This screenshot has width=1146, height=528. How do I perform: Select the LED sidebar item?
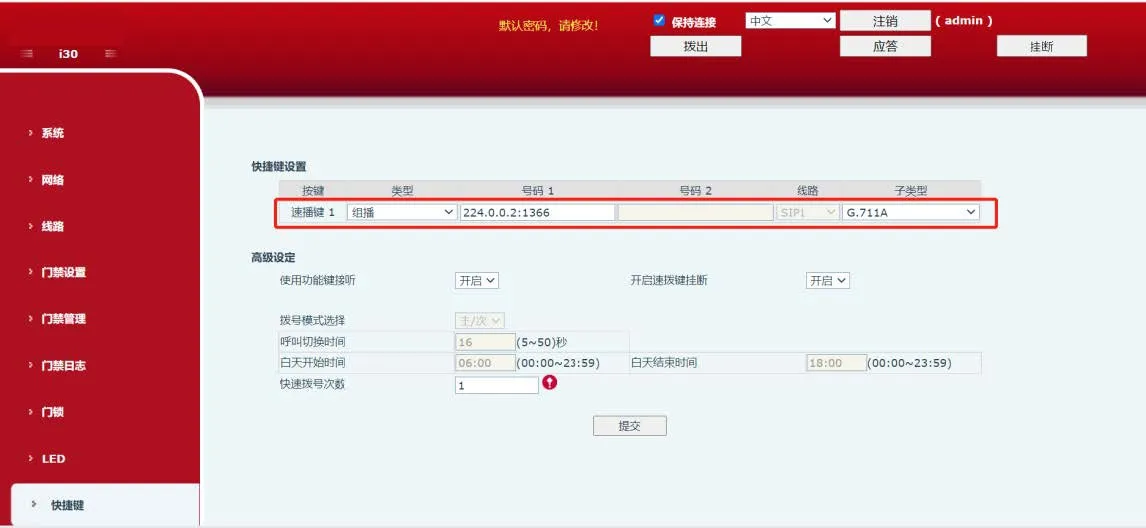tap(53, 459)
